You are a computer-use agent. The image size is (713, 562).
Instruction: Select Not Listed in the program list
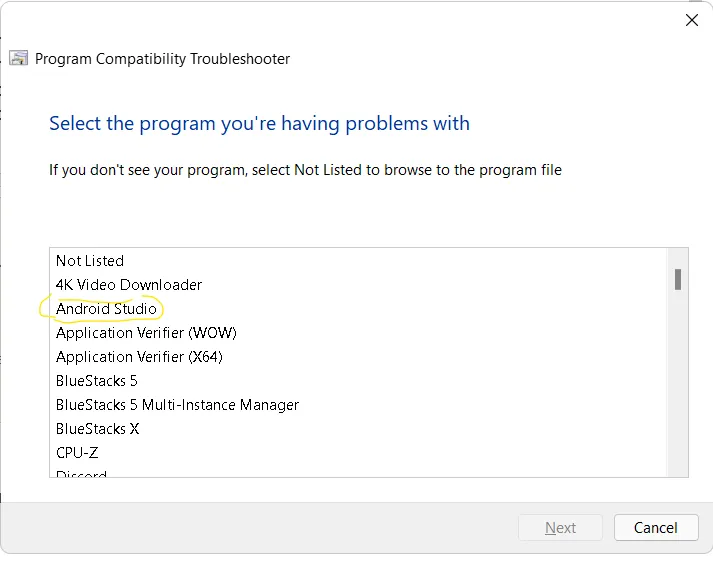coord(90,261)
